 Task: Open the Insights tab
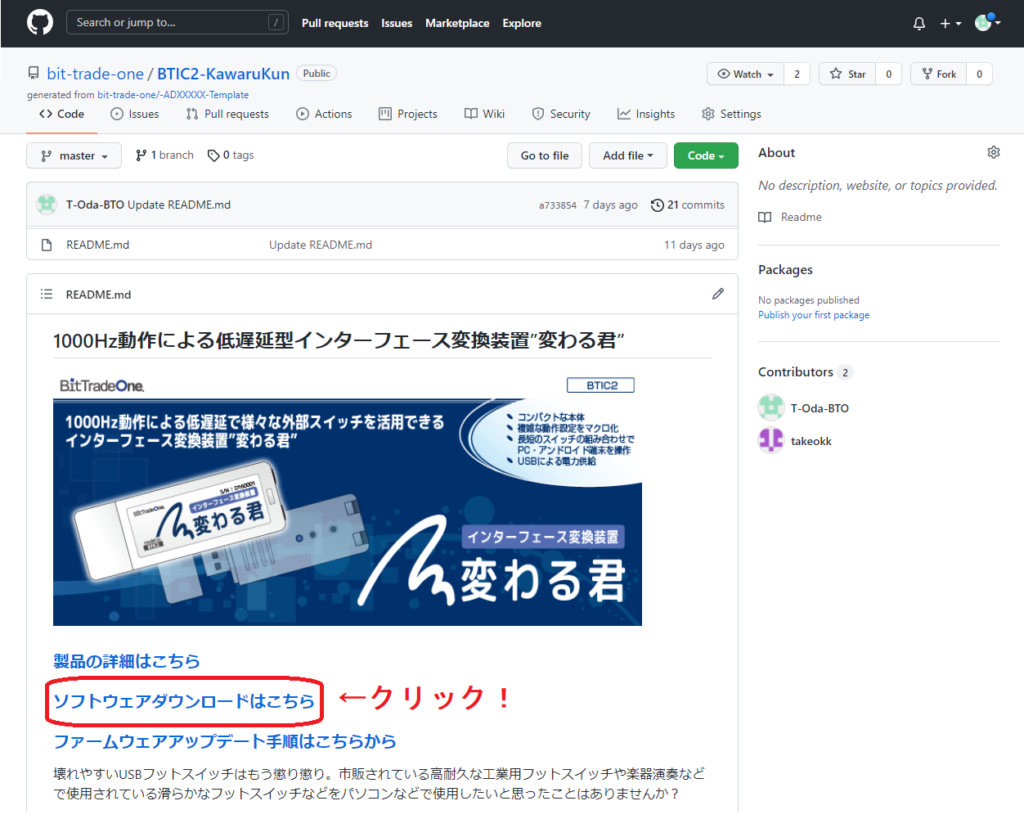click(646, 114)
